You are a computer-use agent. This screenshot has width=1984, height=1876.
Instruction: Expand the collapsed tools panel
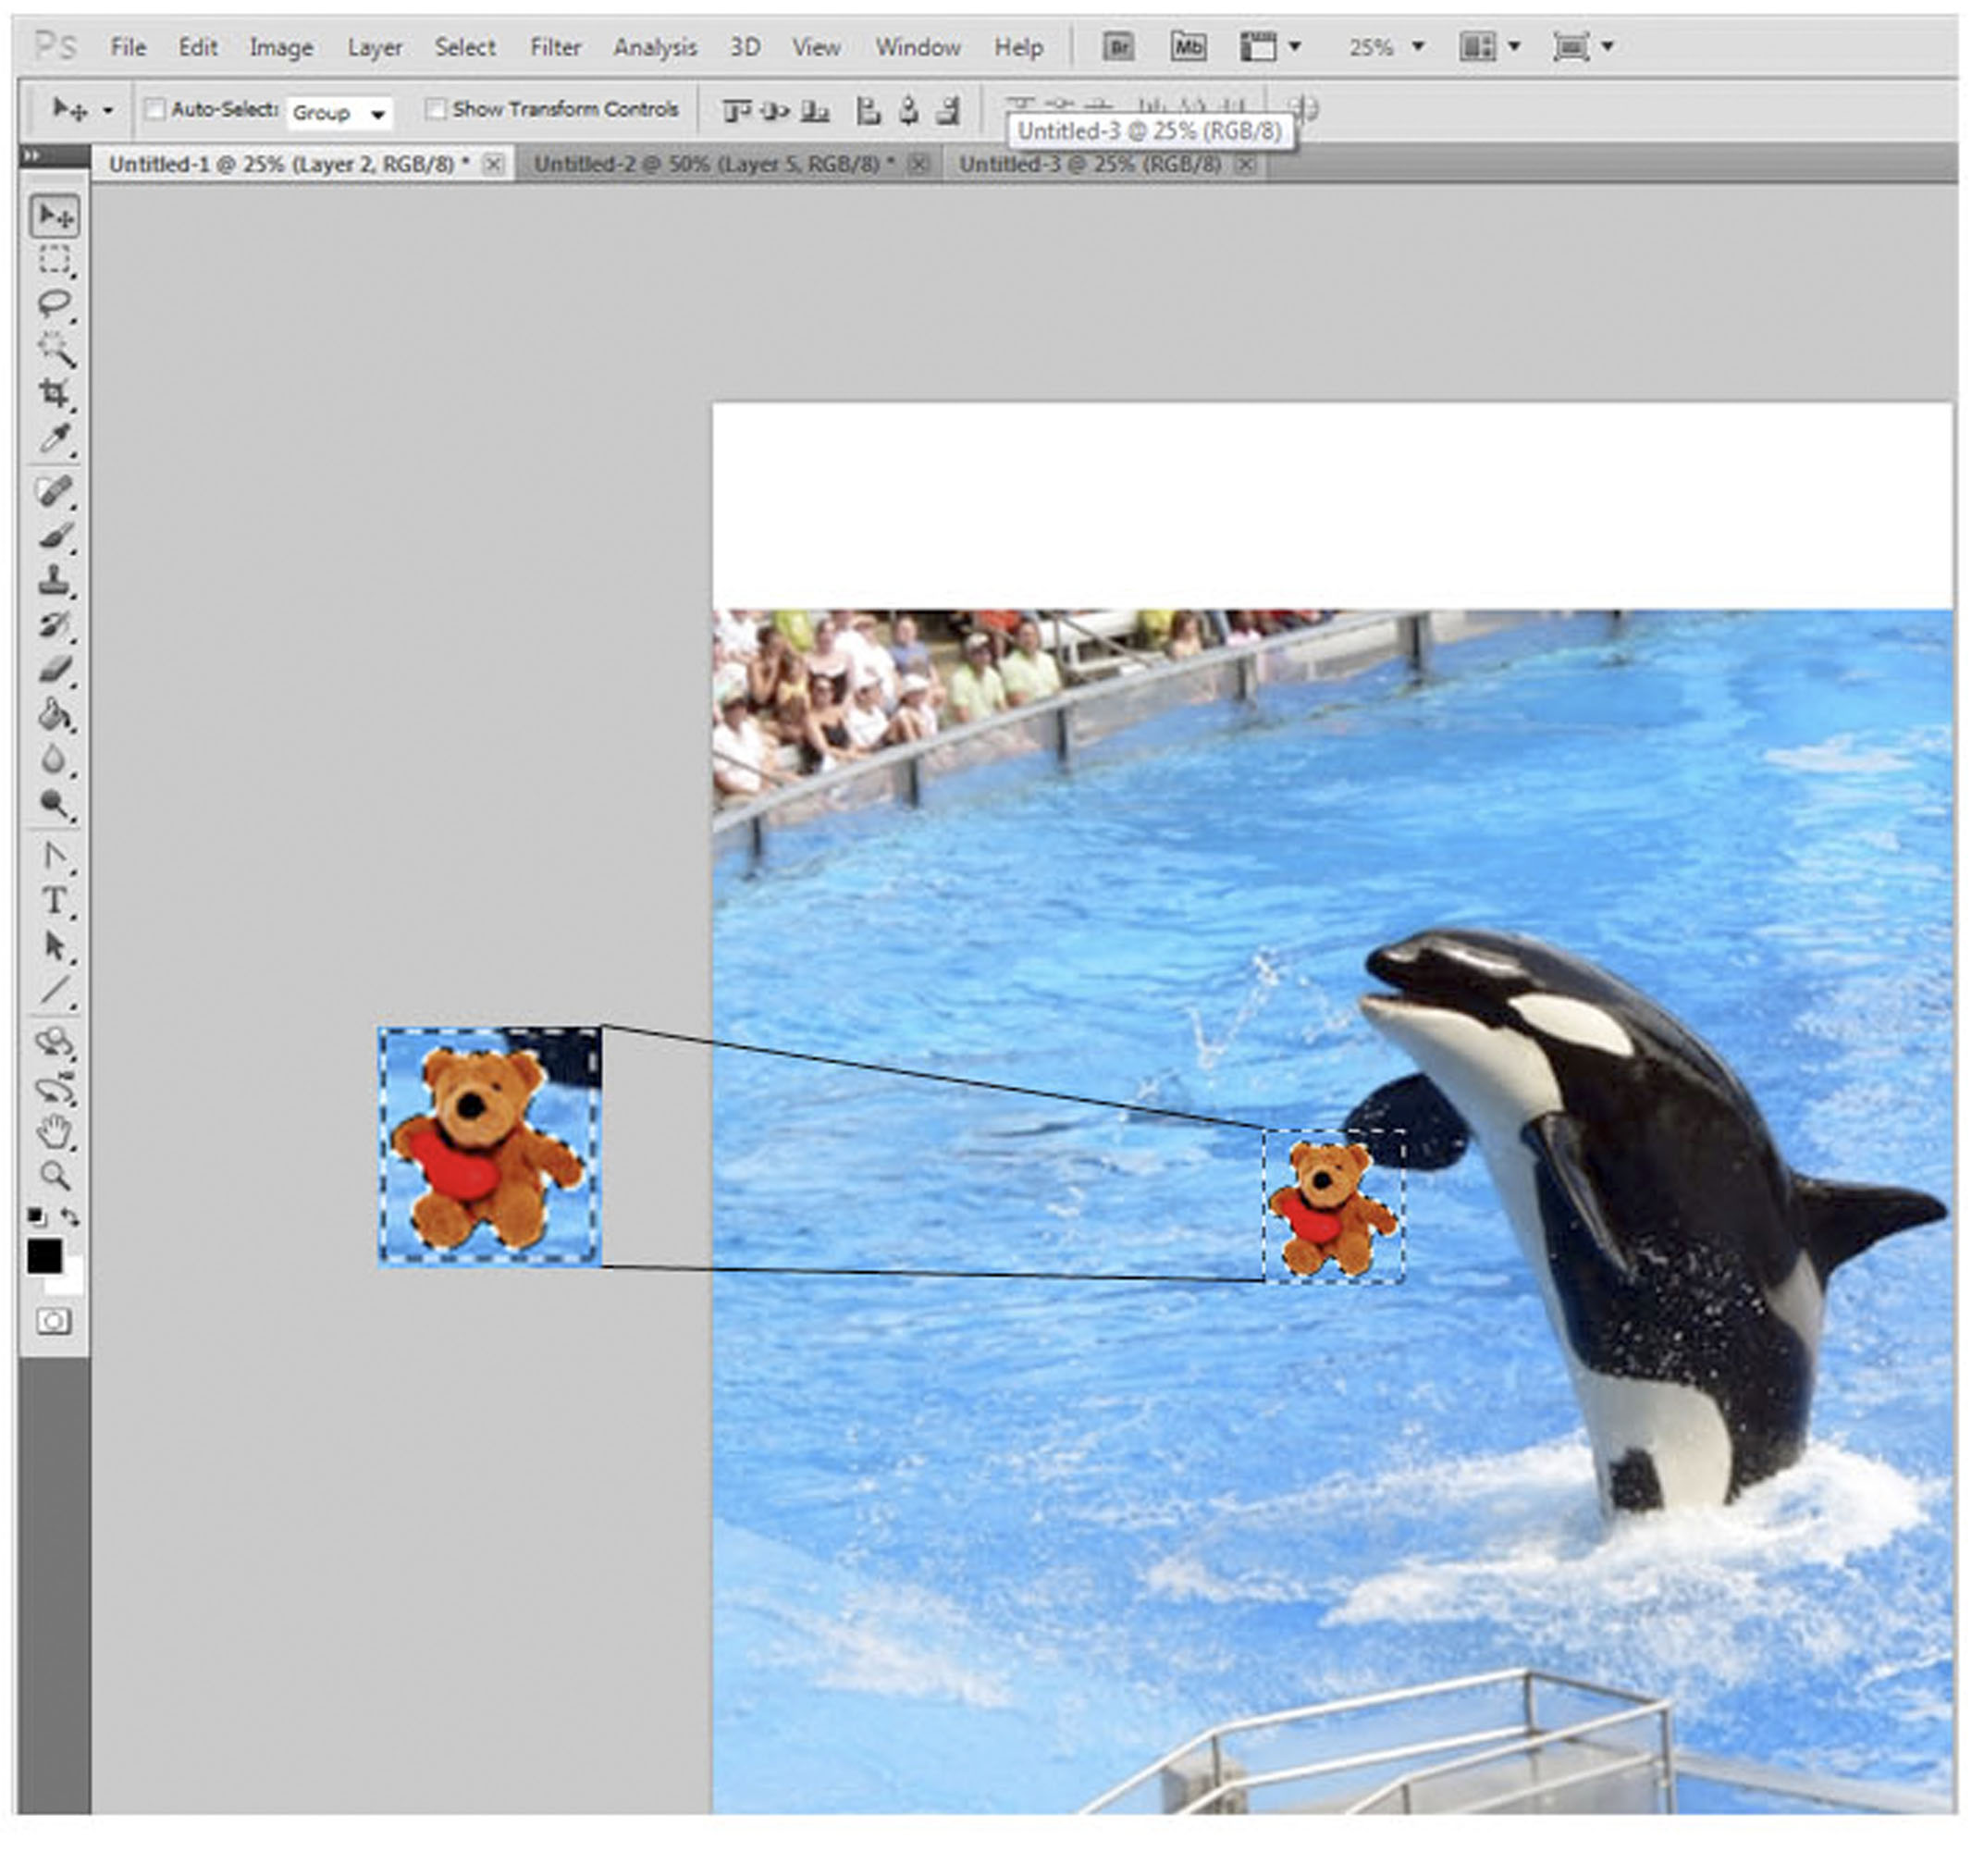click(32, 155)
